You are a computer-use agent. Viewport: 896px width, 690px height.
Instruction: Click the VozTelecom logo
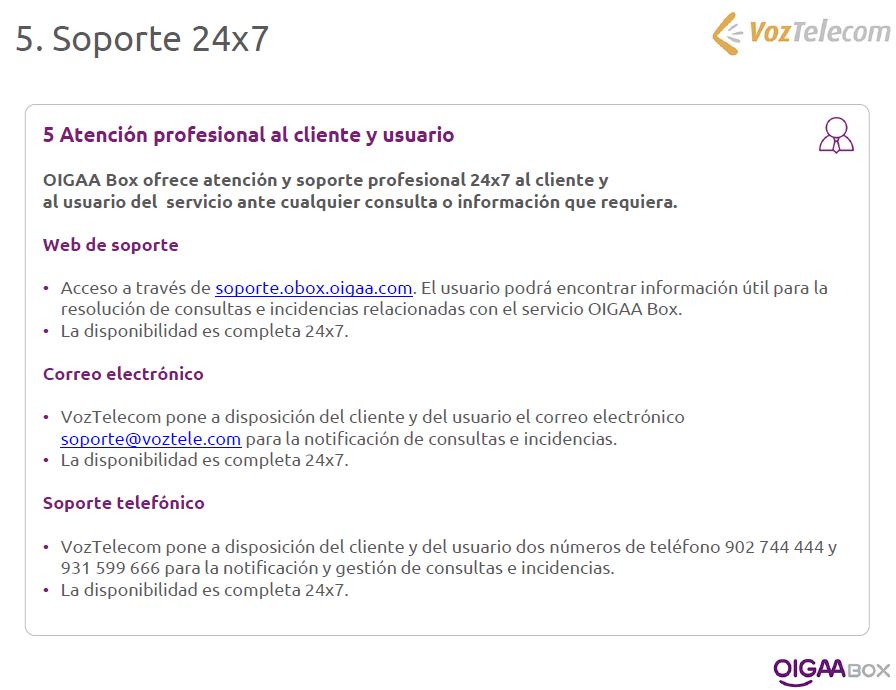pyautogui.click(x=801, y=33)
